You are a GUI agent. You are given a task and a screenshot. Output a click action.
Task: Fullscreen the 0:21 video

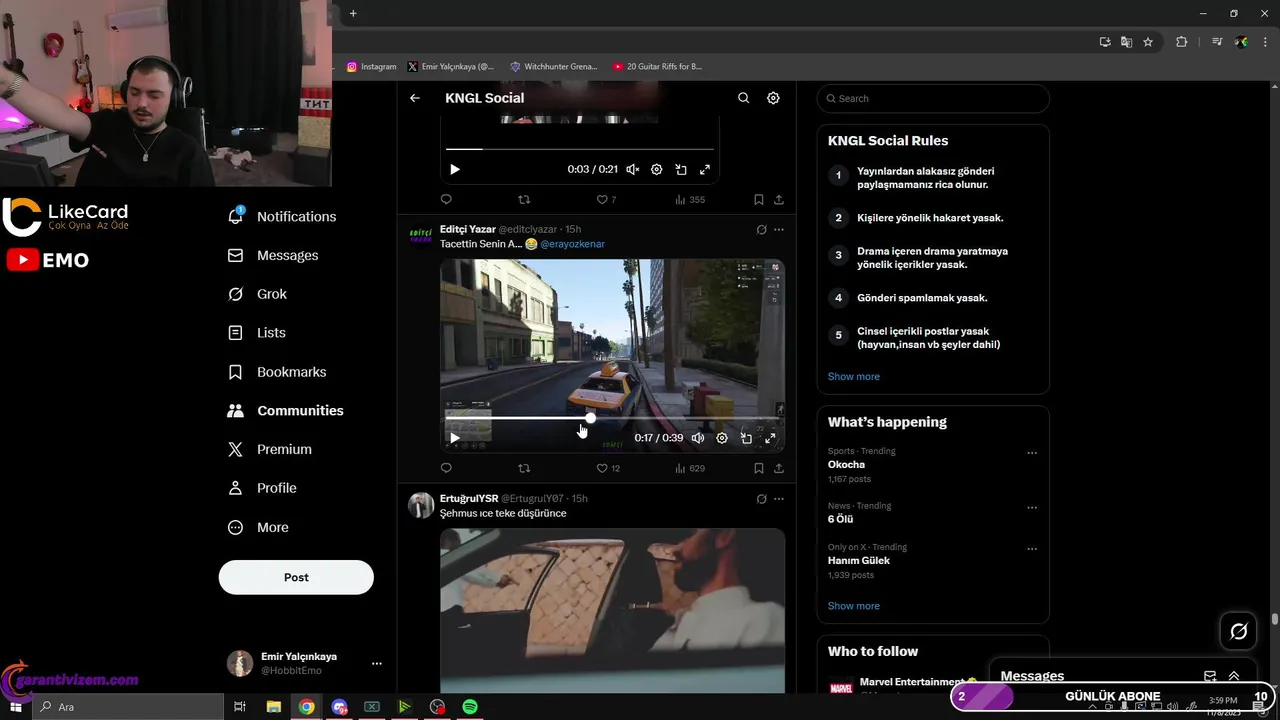(x=705, y=169)
